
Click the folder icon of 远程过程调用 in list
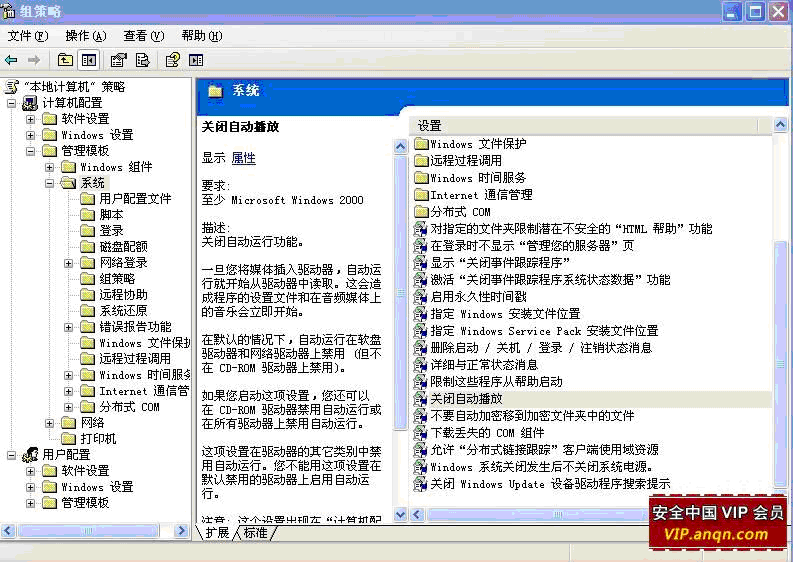click(421, 161)
